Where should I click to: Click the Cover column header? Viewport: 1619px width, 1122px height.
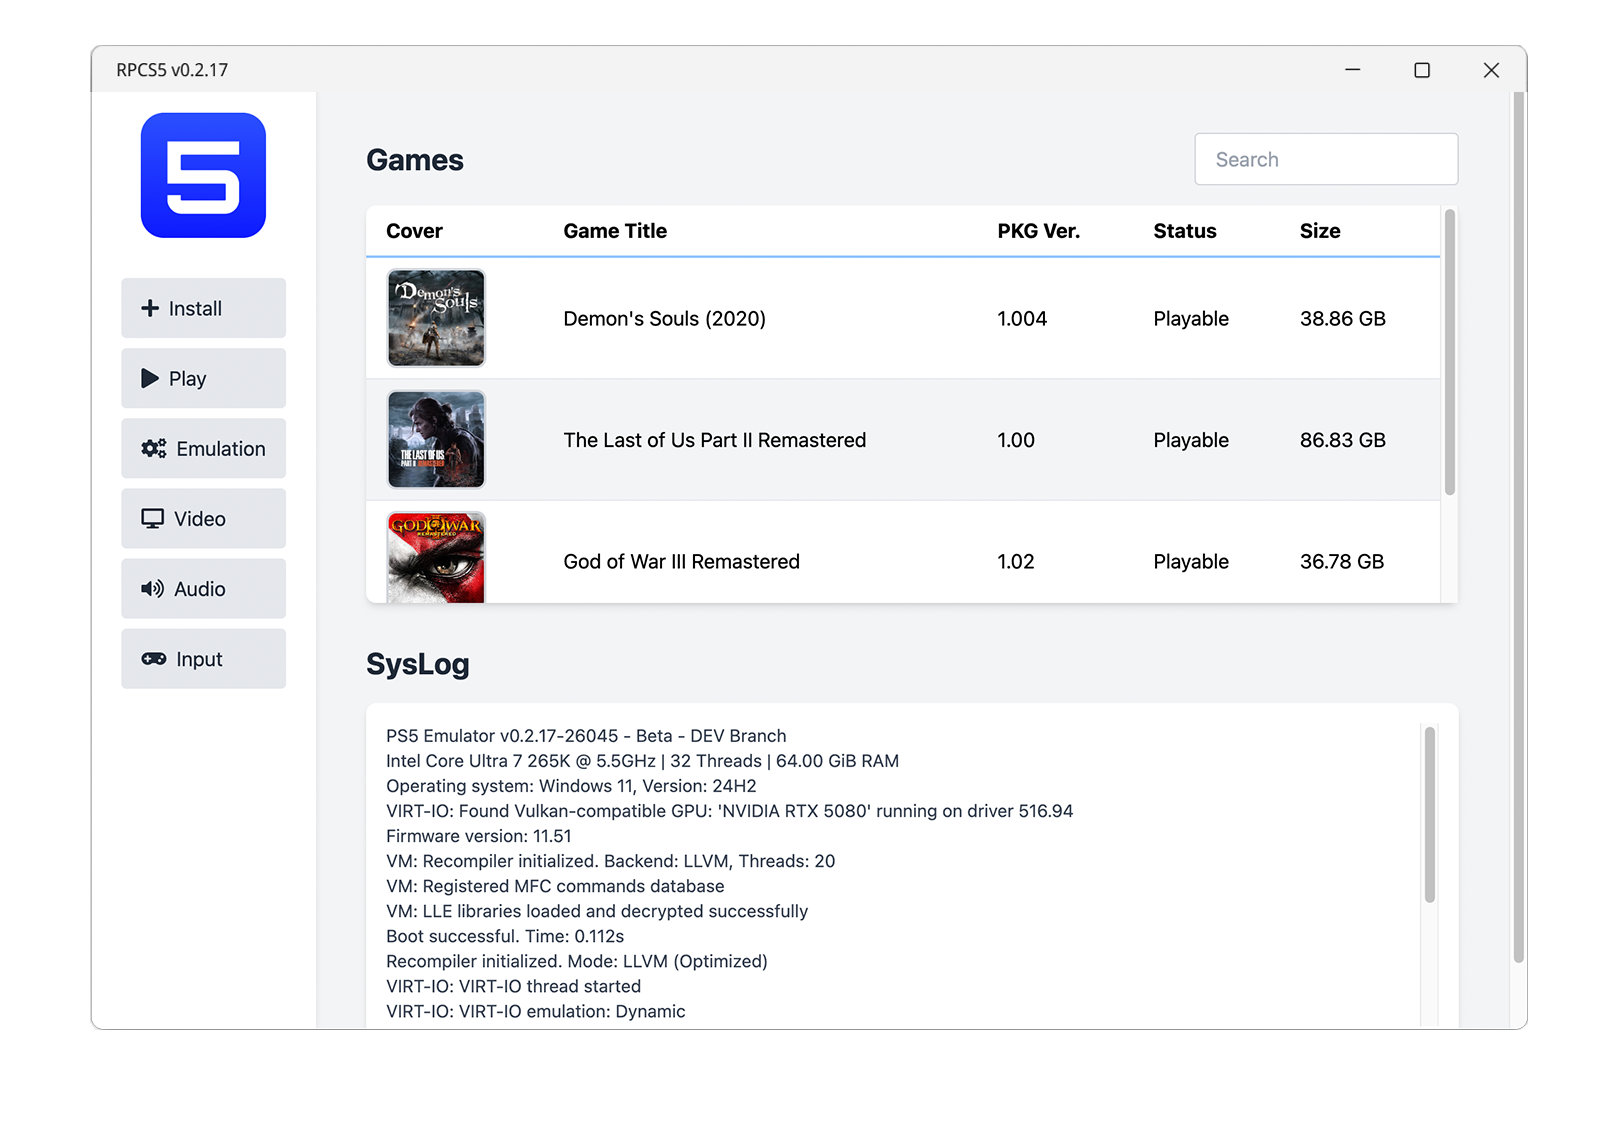coord(414,231)
